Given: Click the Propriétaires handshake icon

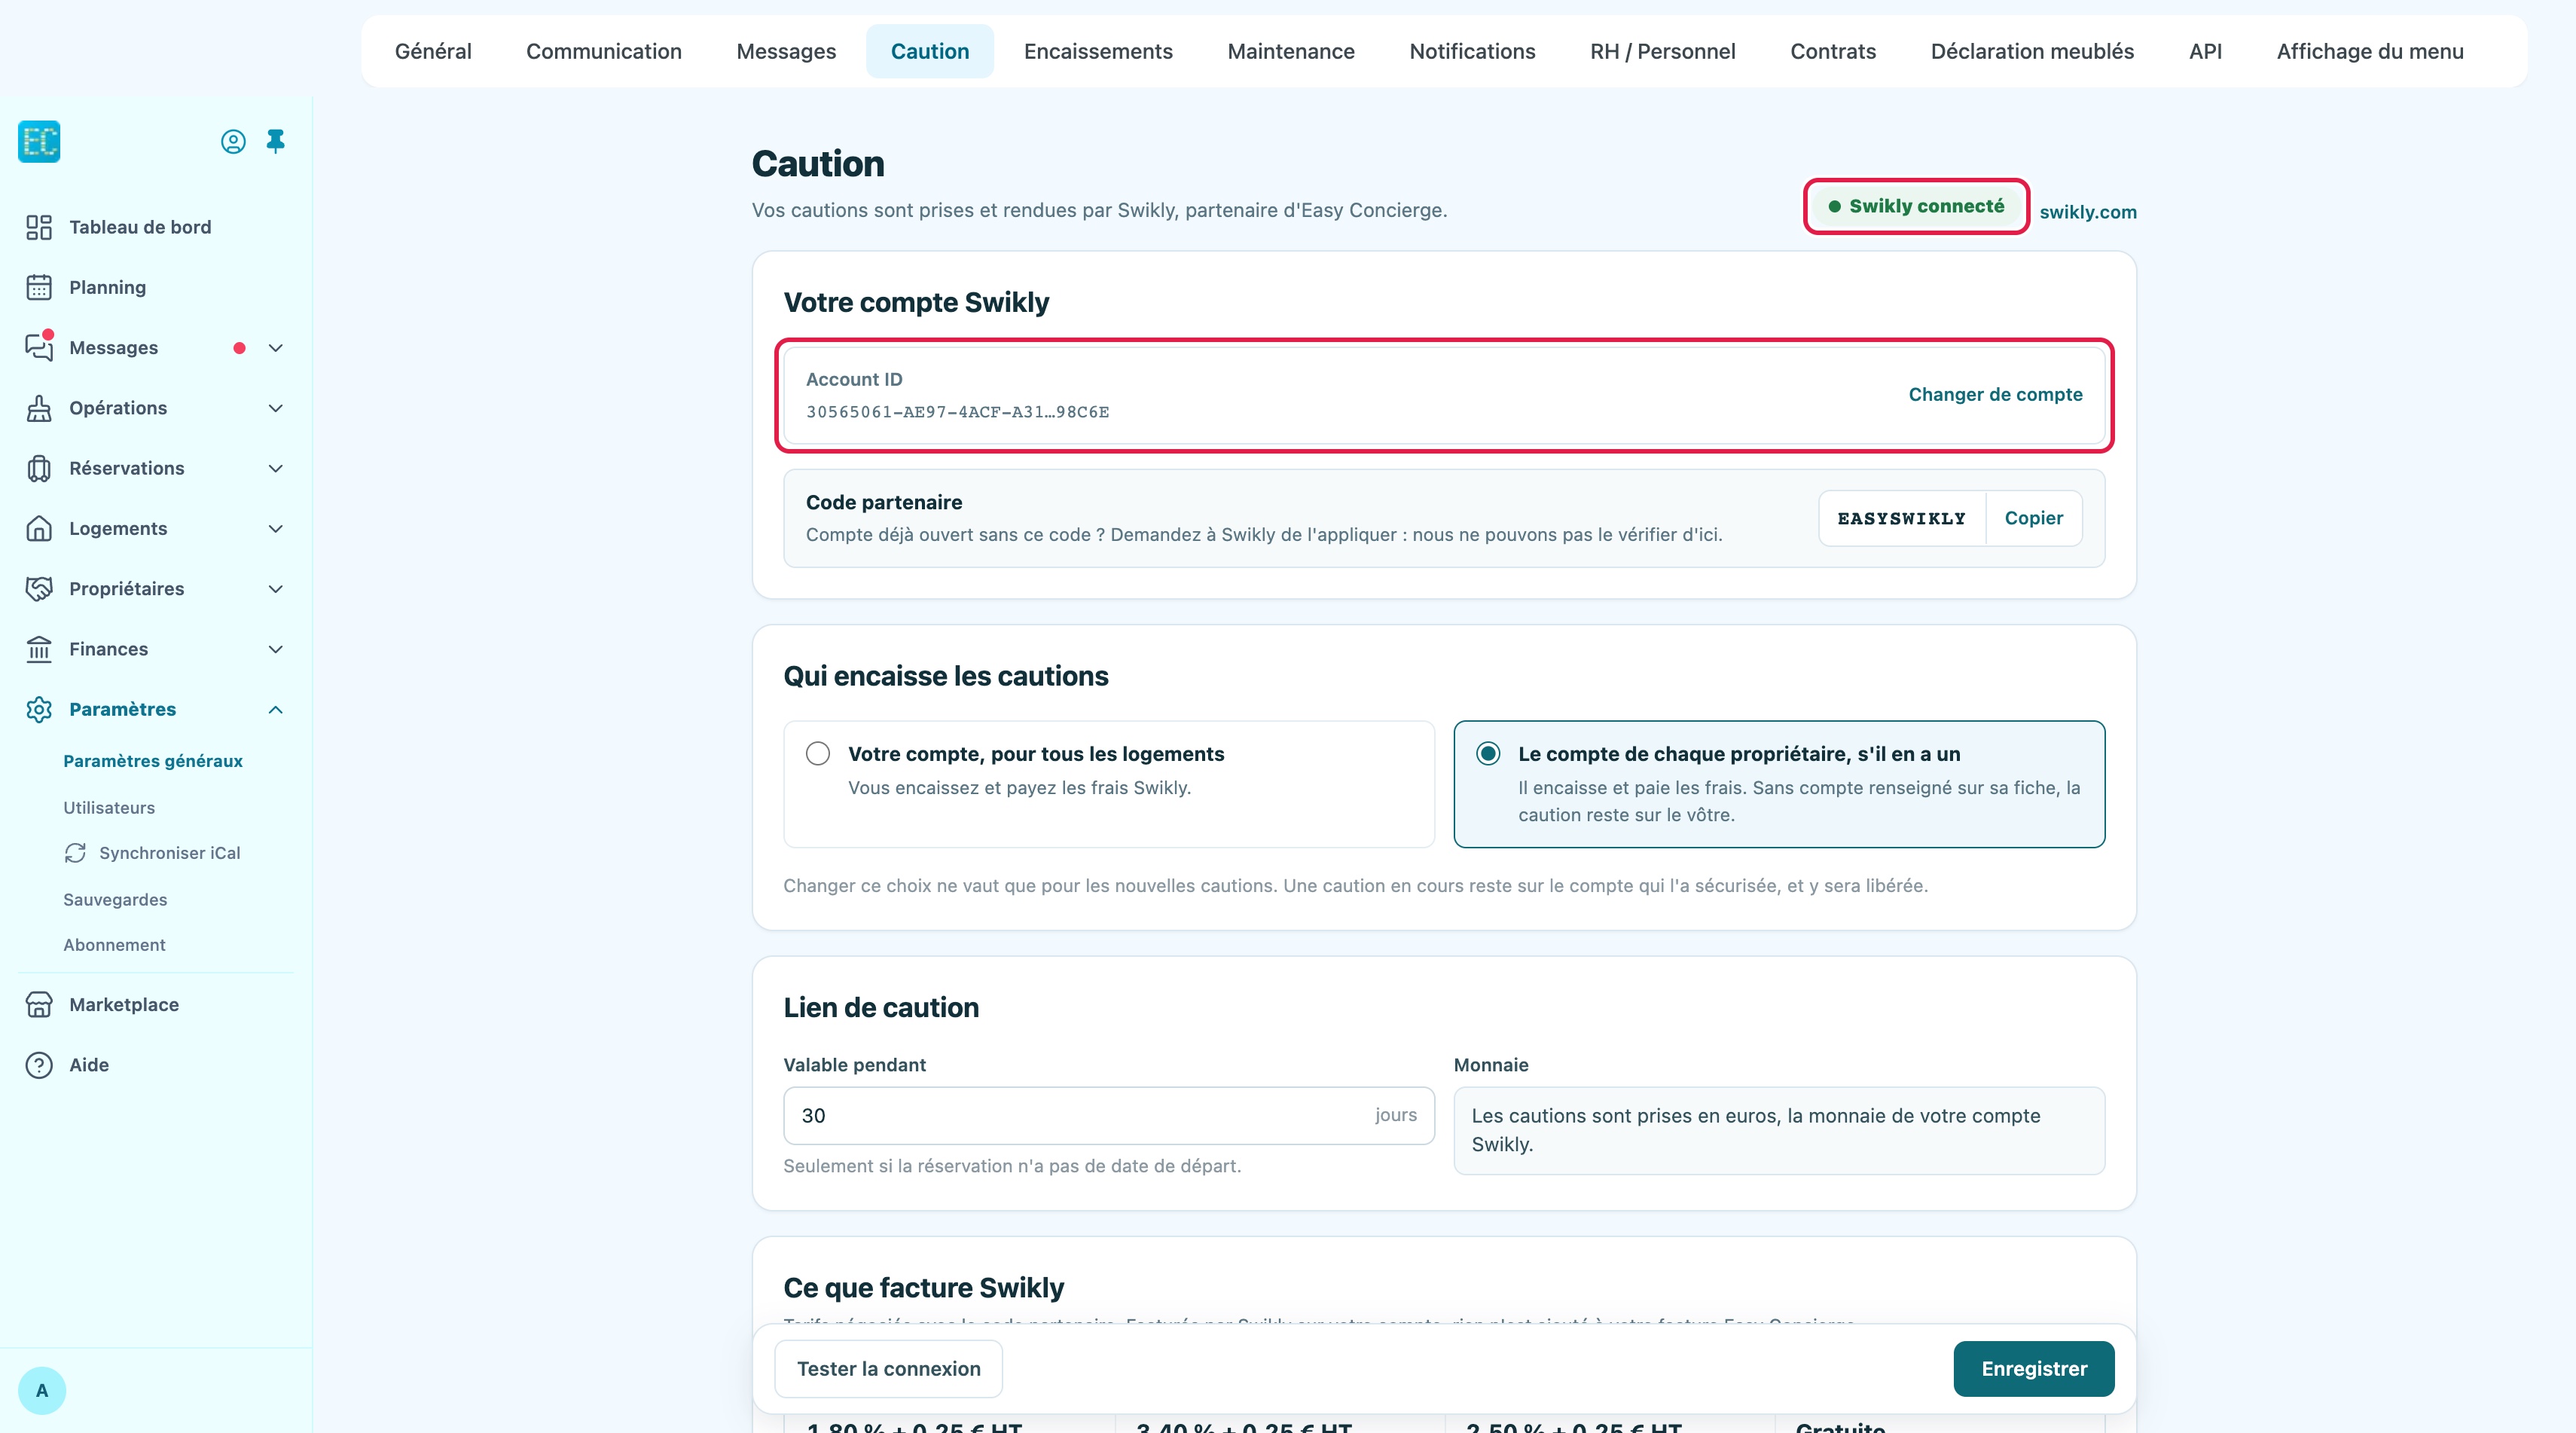Looking at the screenshot, I should click(39, 588).
